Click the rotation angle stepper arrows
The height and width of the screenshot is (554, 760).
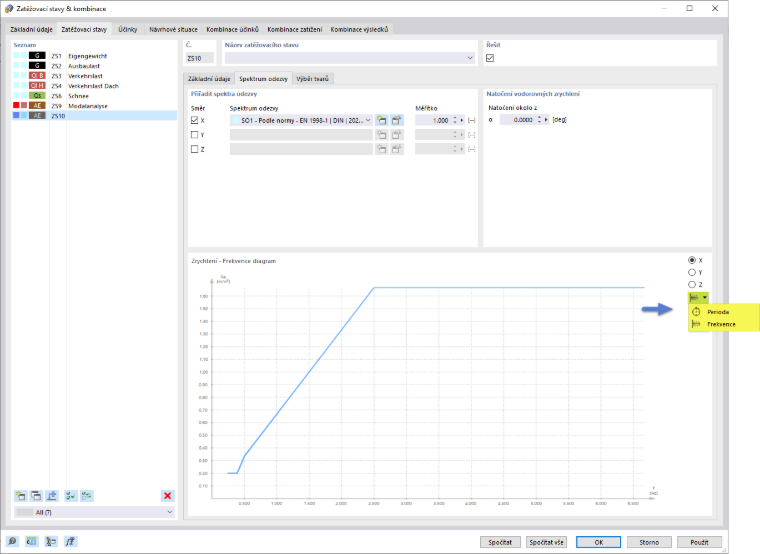click(x=539, y=120)
